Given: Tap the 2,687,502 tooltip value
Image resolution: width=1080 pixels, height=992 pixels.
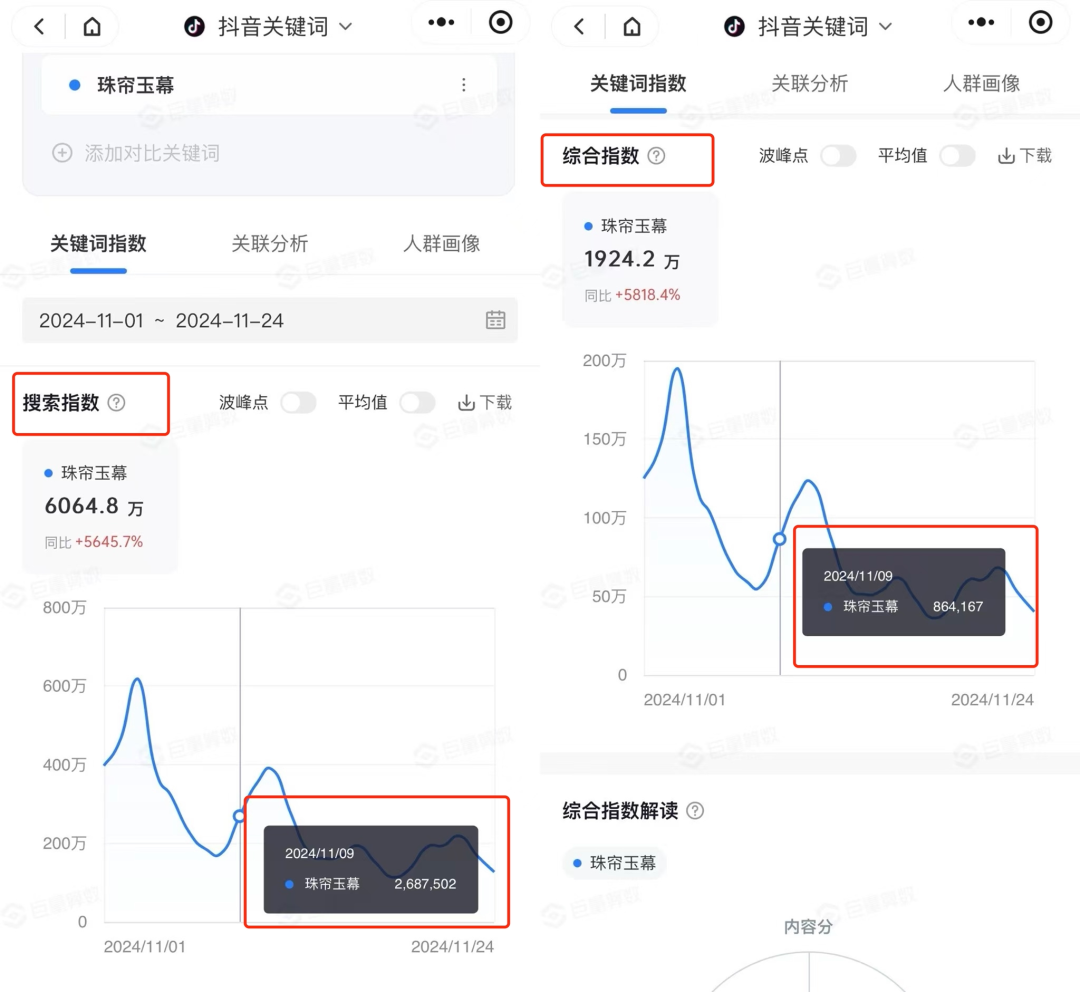Looking at the screenshot, I should click(x=425, y=884).
